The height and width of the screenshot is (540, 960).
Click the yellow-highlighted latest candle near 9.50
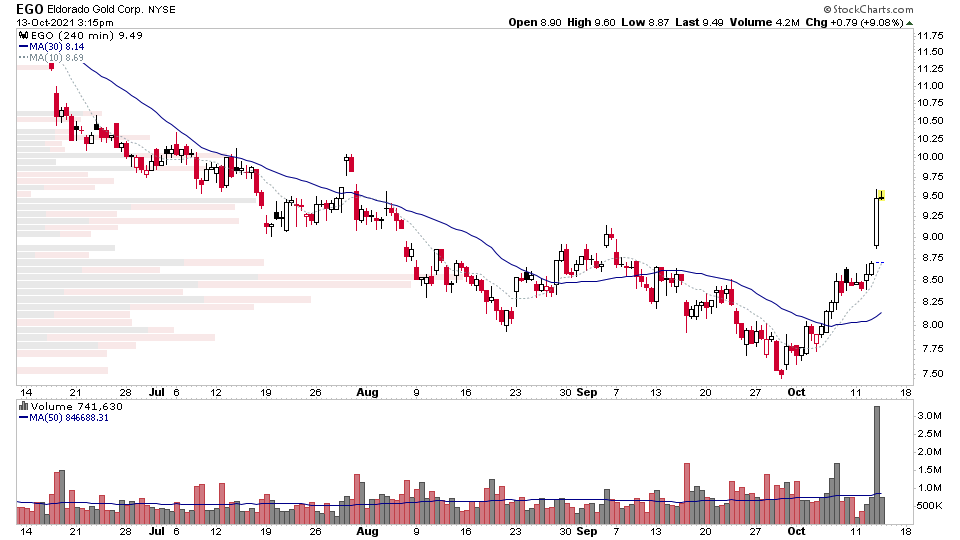coord(882,196)
